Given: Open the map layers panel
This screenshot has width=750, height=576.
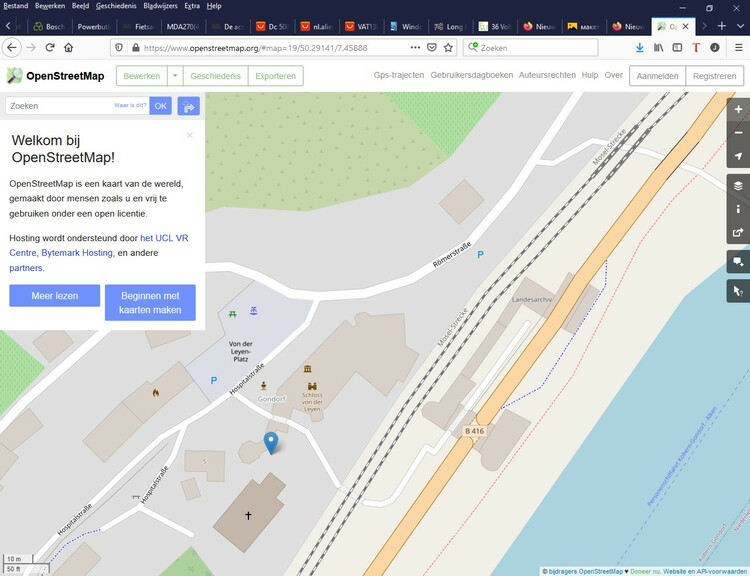Looking at the screenshot, I should coord(738,186).
